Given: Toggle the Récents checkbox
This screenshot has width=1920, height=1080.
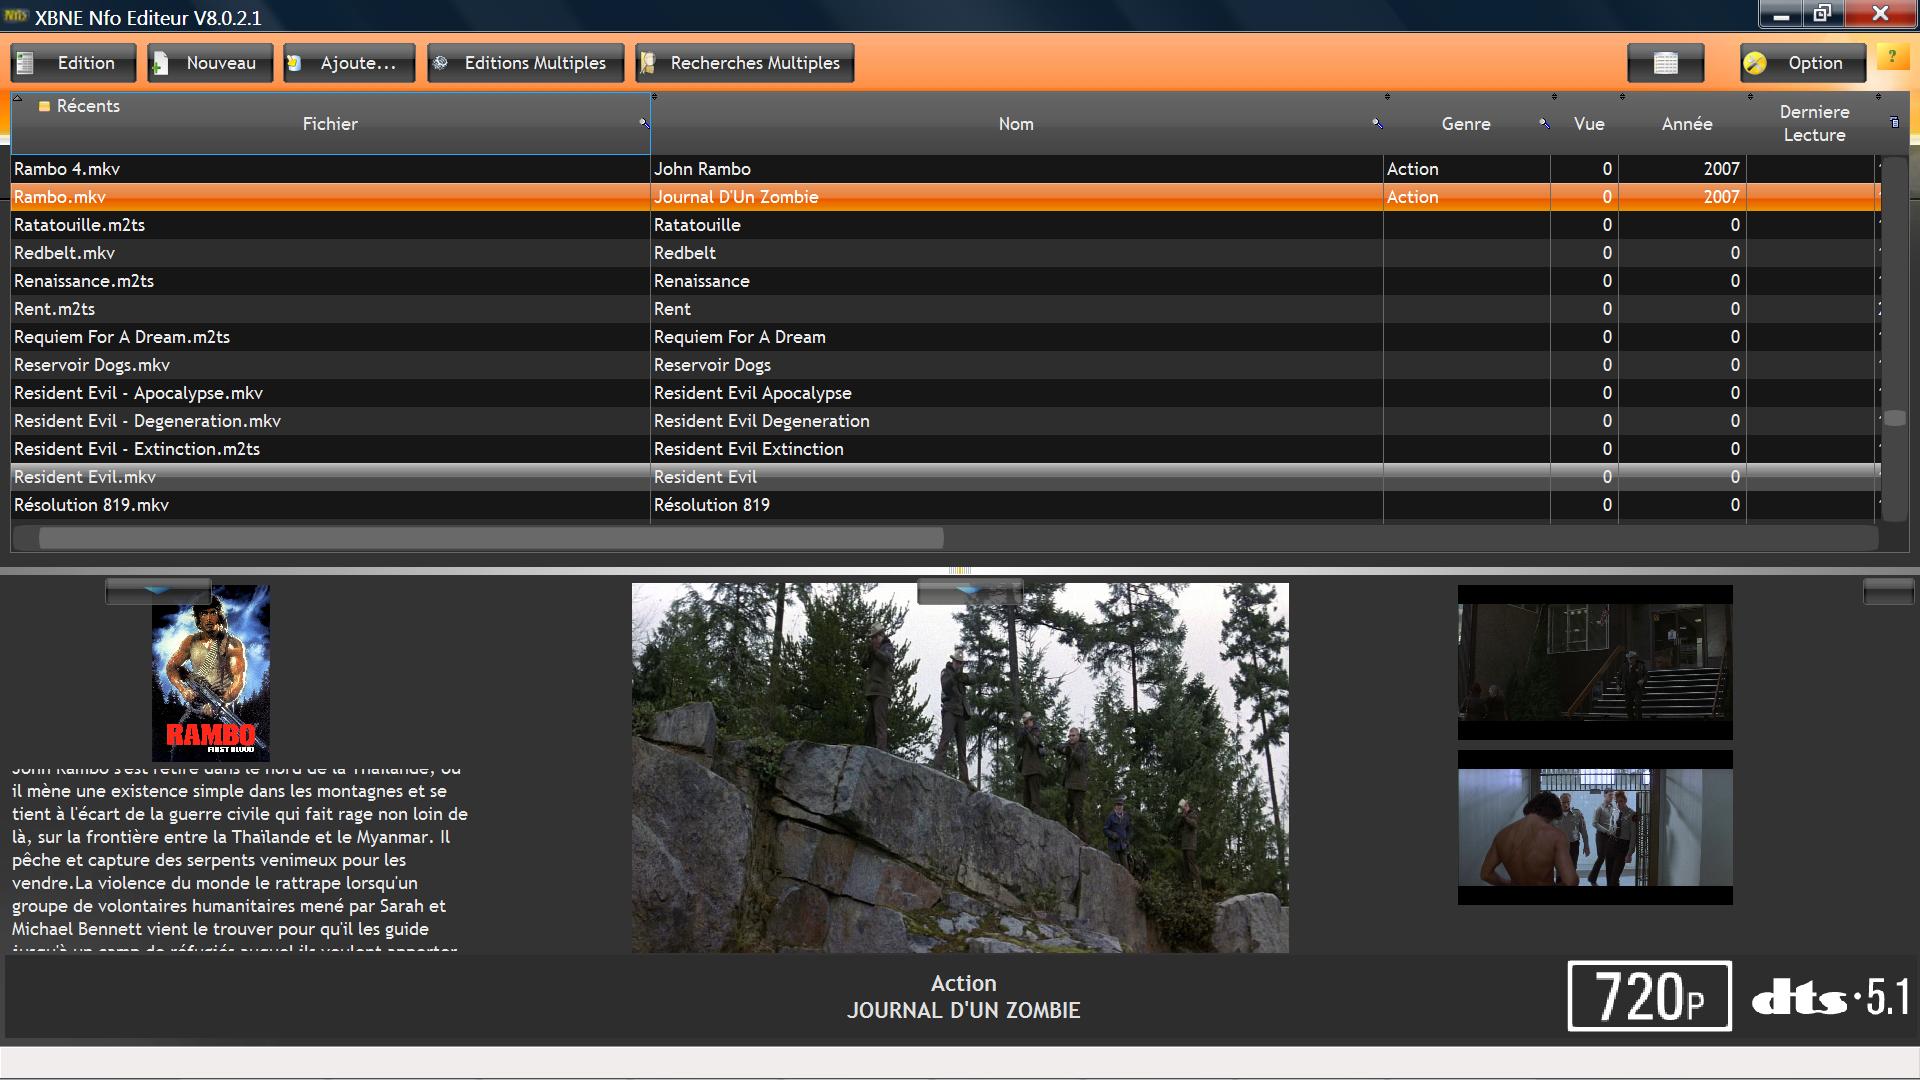Looking at the screenshot, I should click(x=44, y=106).
